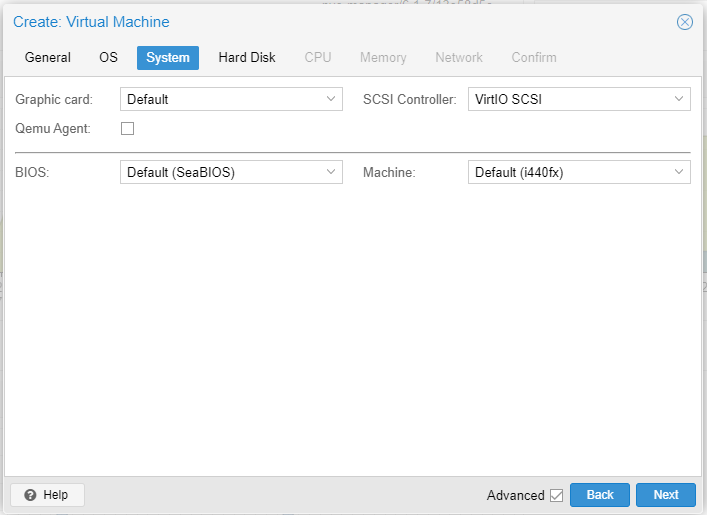Open the Machine type dropdown arrow
This screenshot has height=515, width=707.
[x=679, y=172]
